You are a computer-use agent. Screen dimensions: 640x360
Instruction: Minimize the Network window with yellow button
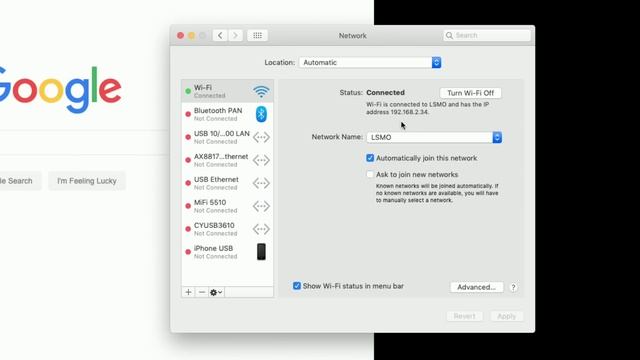(191, 36)
